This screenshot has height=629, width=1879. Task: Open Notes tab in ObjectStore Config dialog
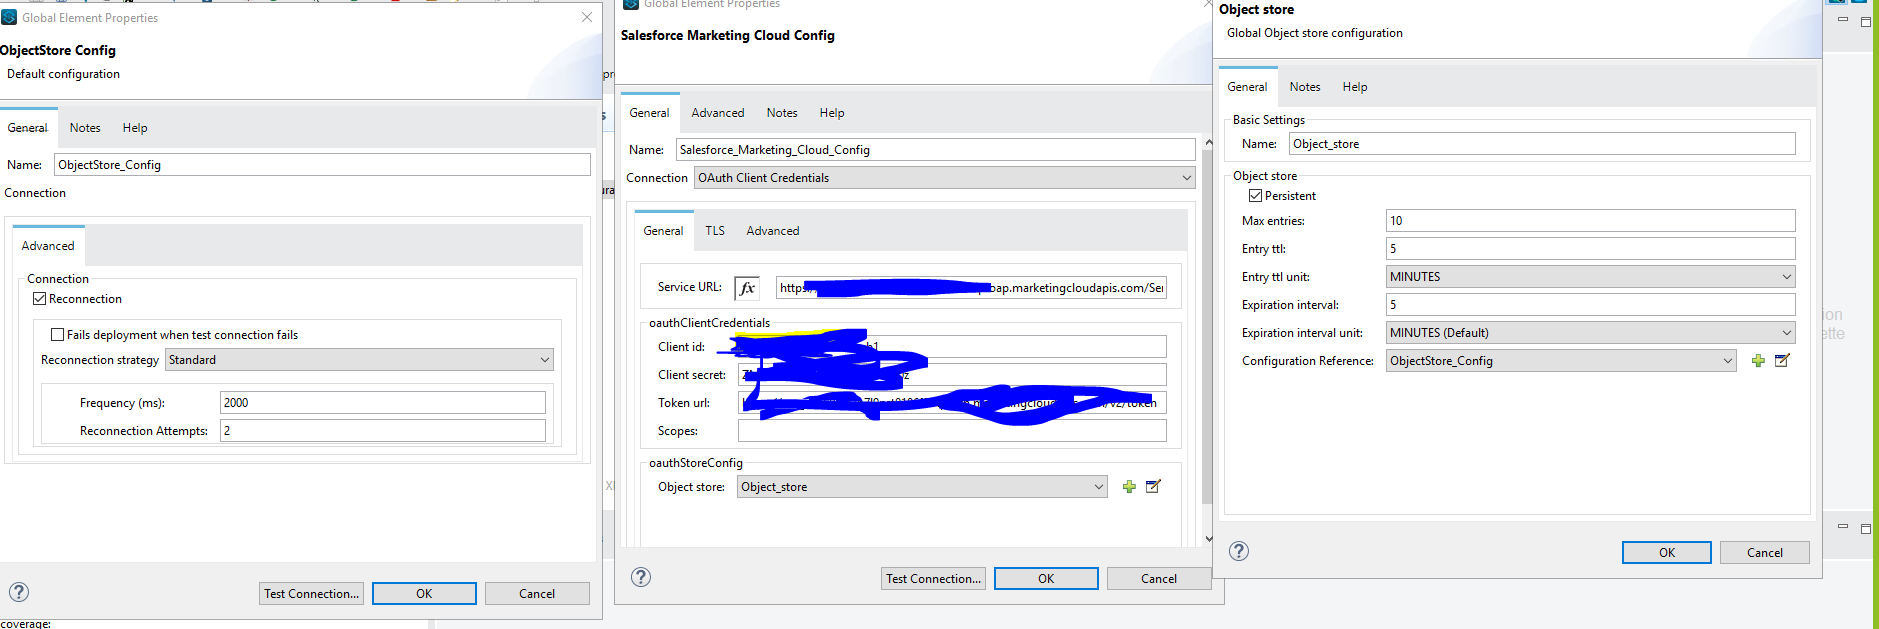point(85,128)
